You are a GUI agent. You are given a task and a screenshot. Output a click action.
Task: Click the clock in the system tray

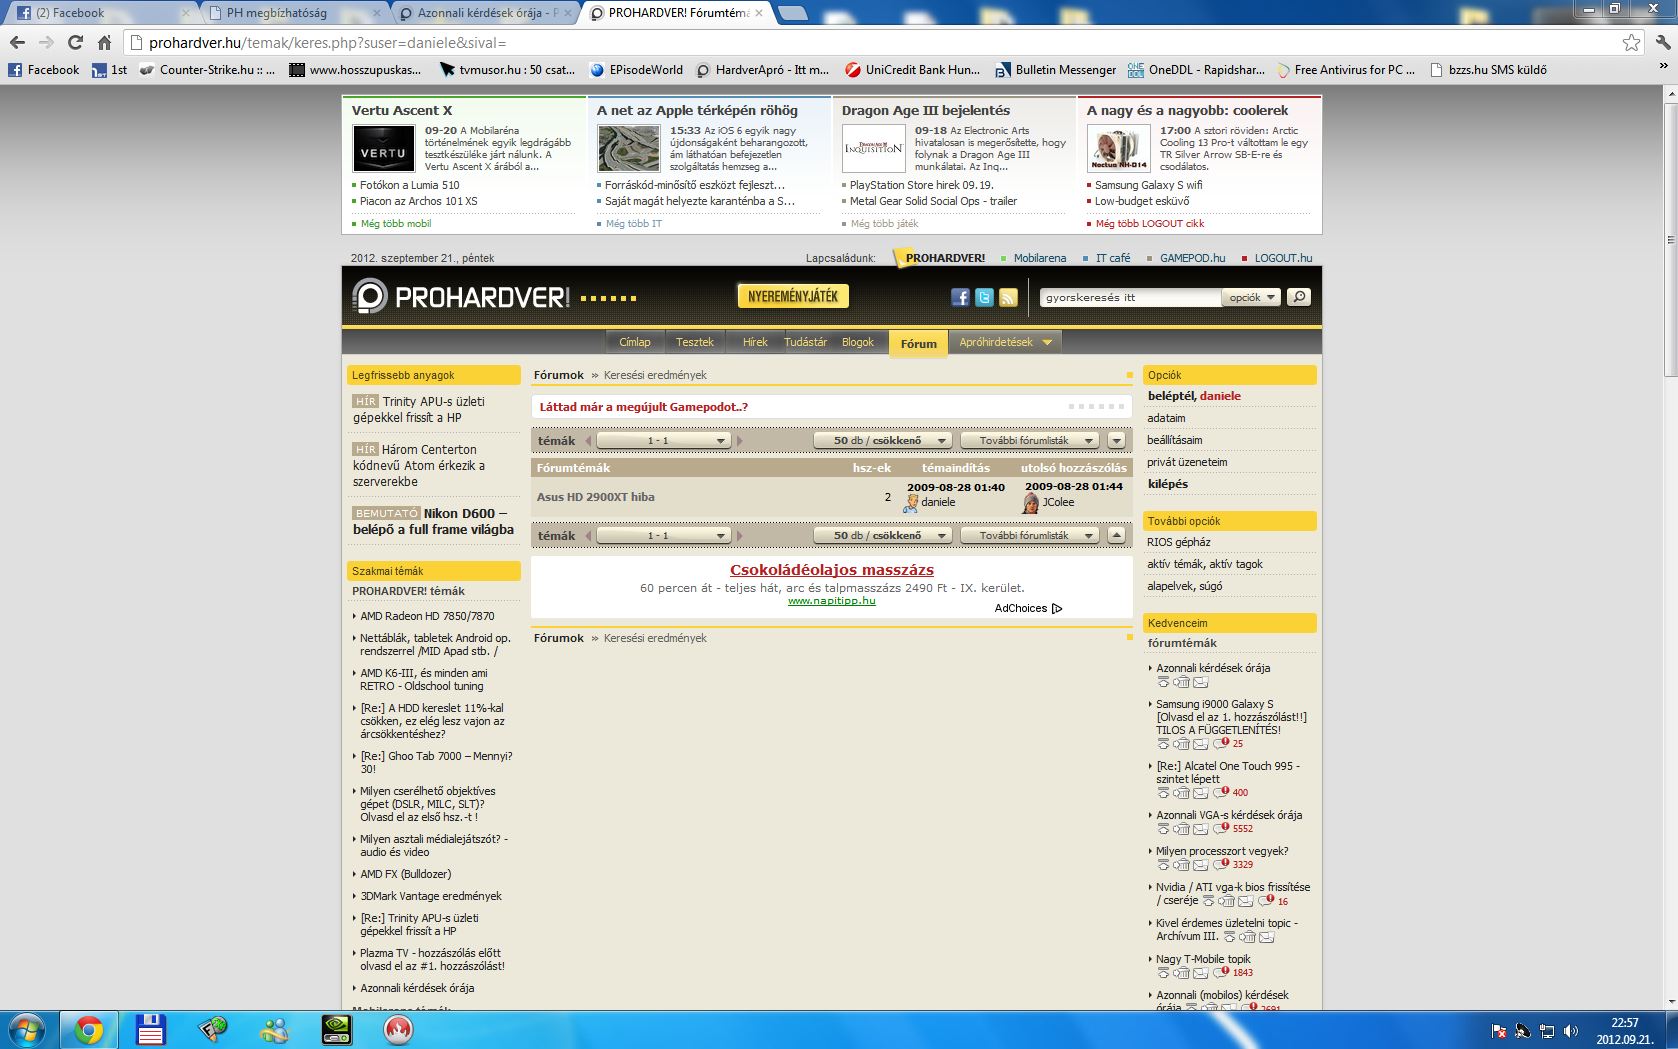tap(1624, 1030)
